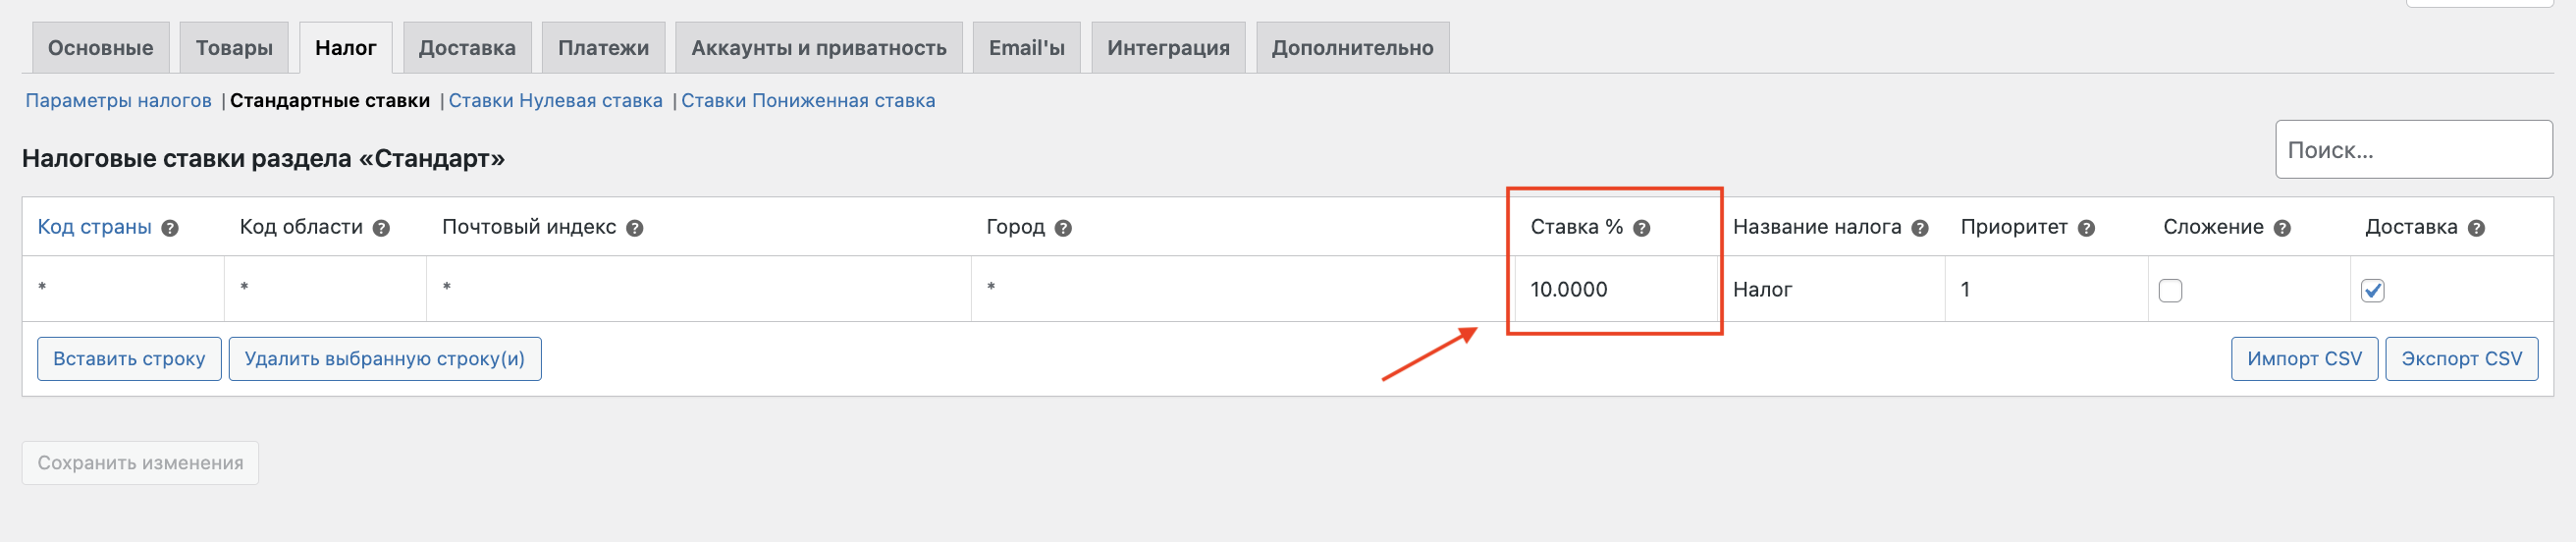Enable the Сложение checkbox in tax row

coord(2170,290)
